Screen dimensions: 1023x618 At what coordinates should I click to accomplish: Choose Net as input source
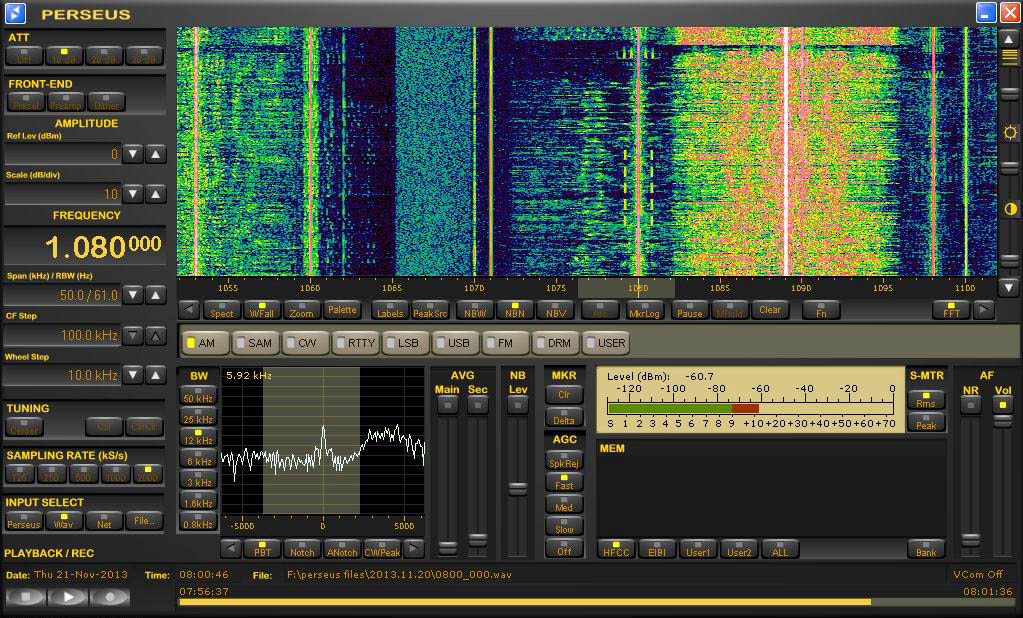[104, 521]
